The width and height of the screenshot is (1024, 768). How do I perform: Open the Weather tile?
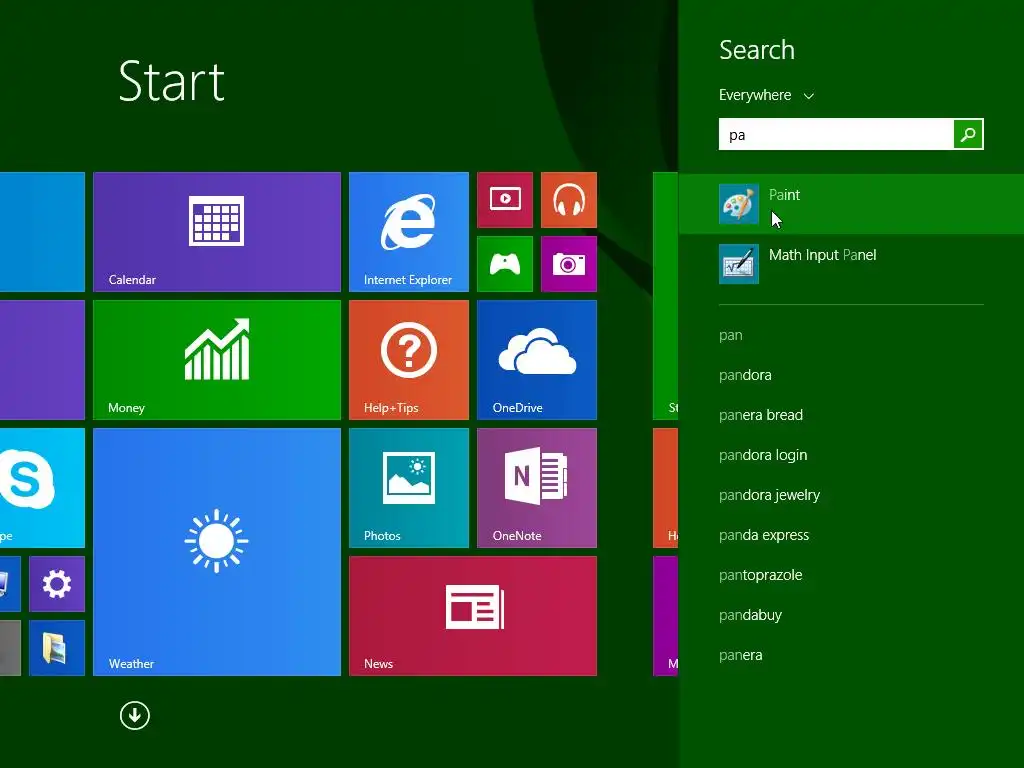217,552
